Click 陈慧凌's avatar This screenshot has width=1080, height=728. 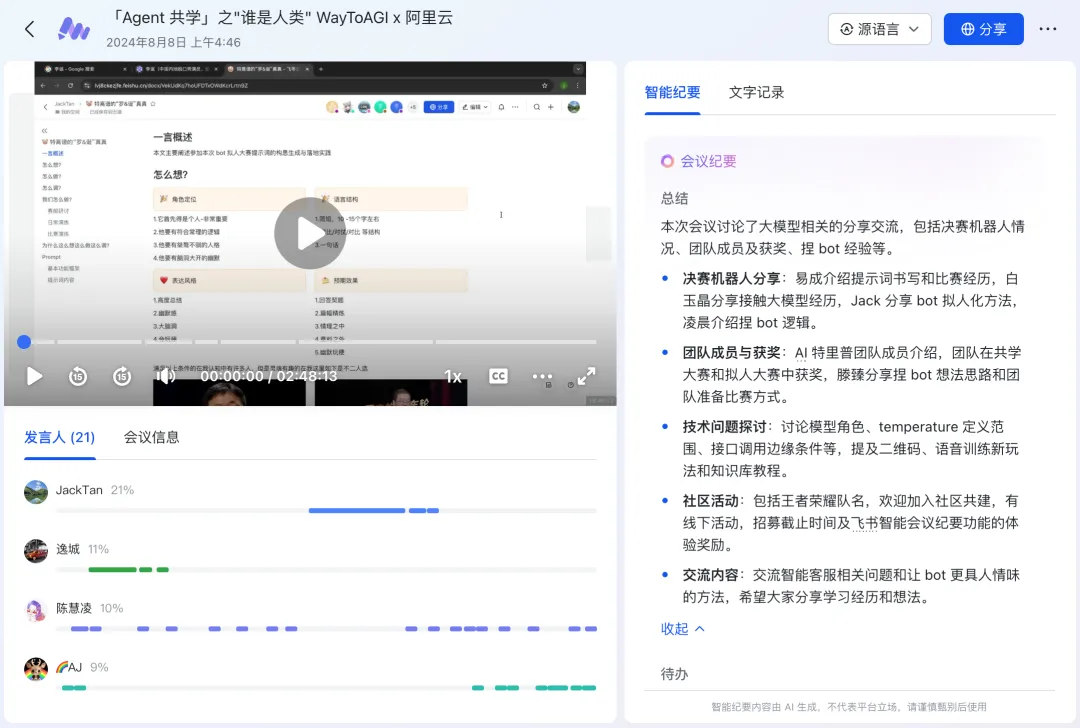click(36, 610)
